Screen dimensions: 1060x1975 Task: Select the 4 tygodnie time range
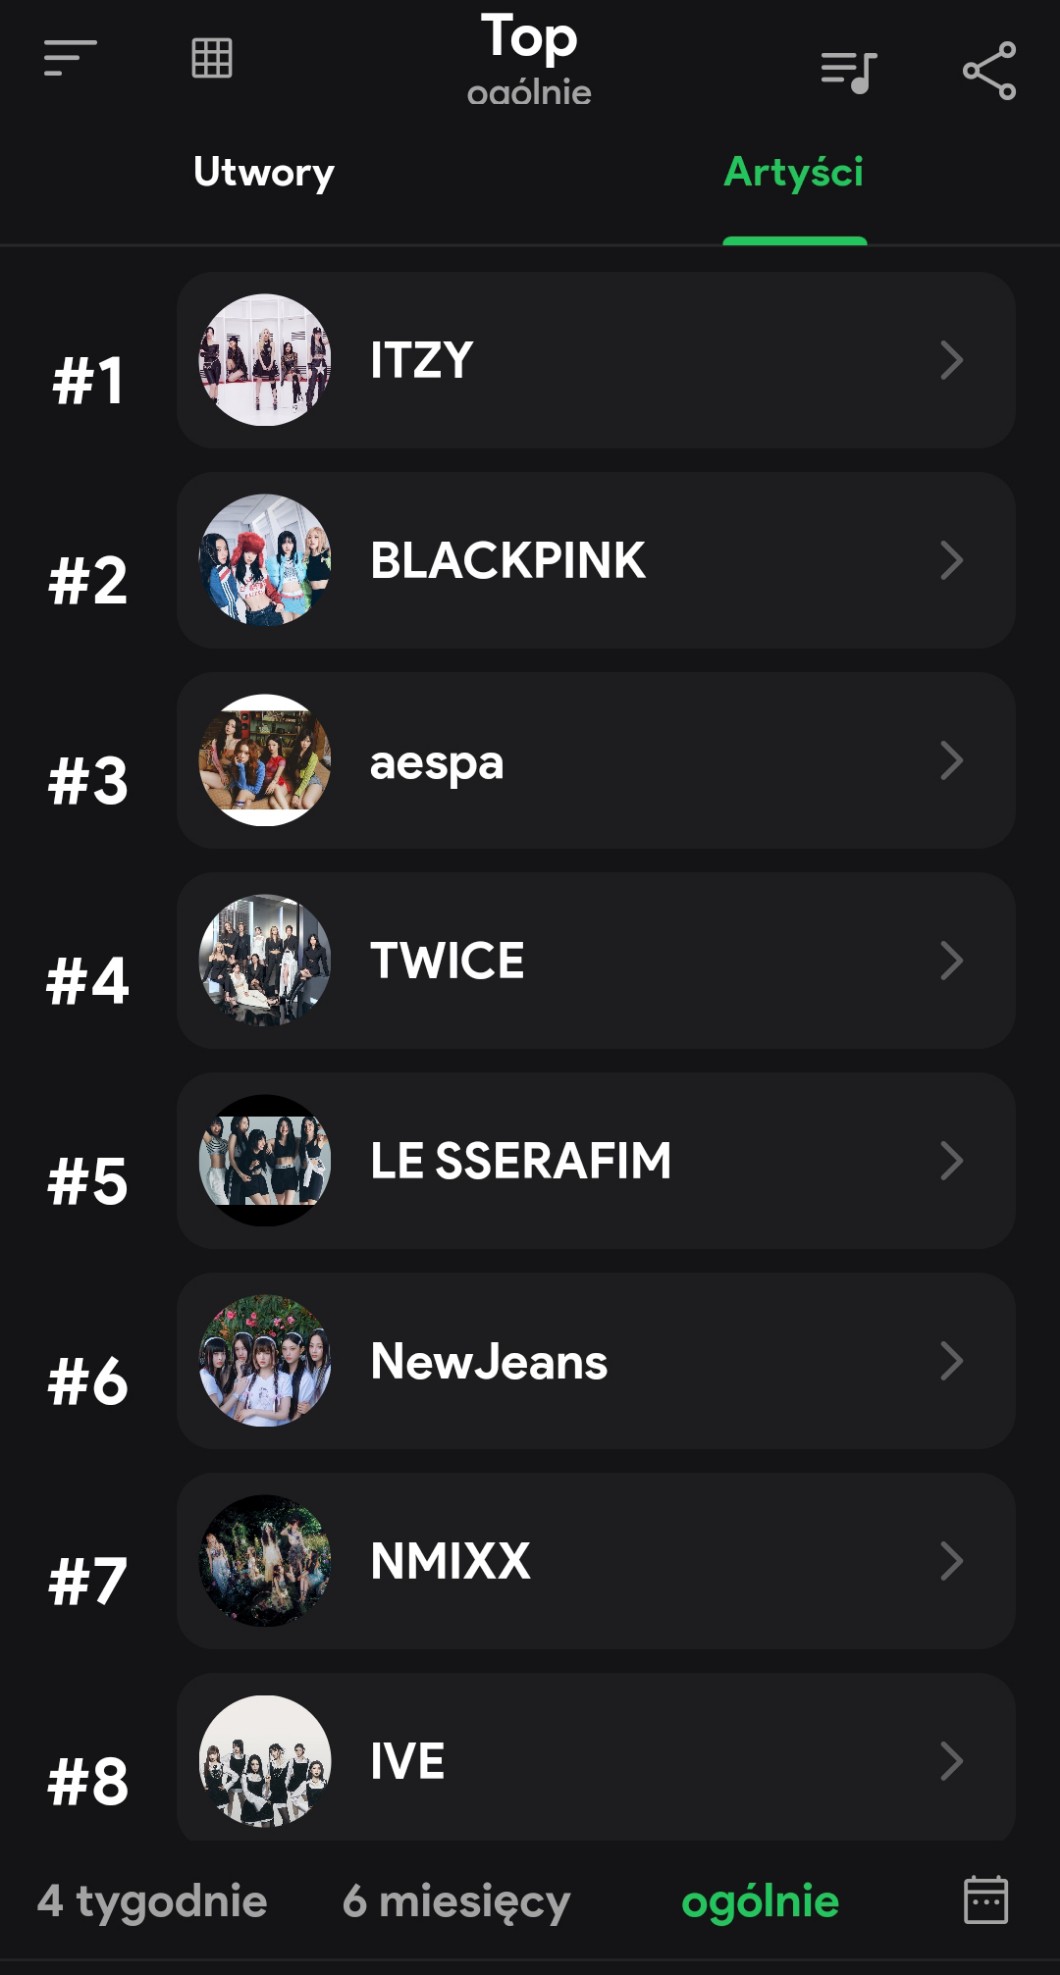(152, 1901)
